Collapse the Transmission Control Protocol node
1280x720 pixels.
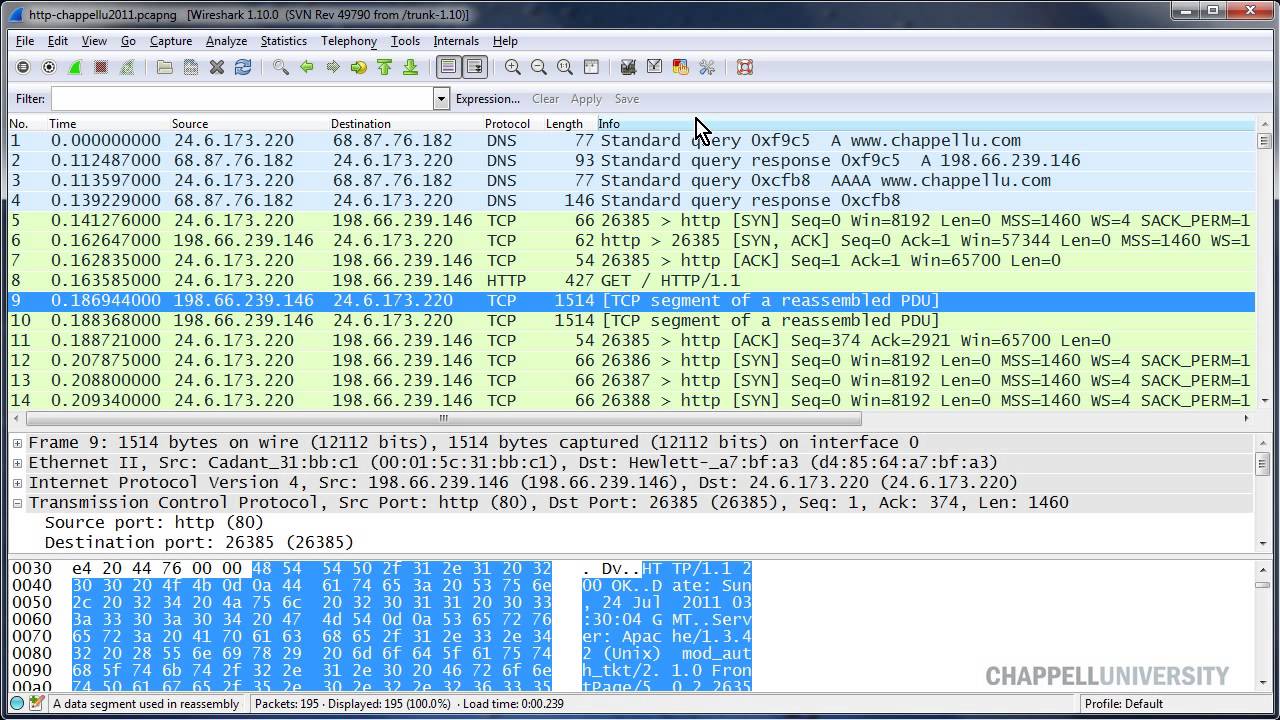click(x=17, y=503)
